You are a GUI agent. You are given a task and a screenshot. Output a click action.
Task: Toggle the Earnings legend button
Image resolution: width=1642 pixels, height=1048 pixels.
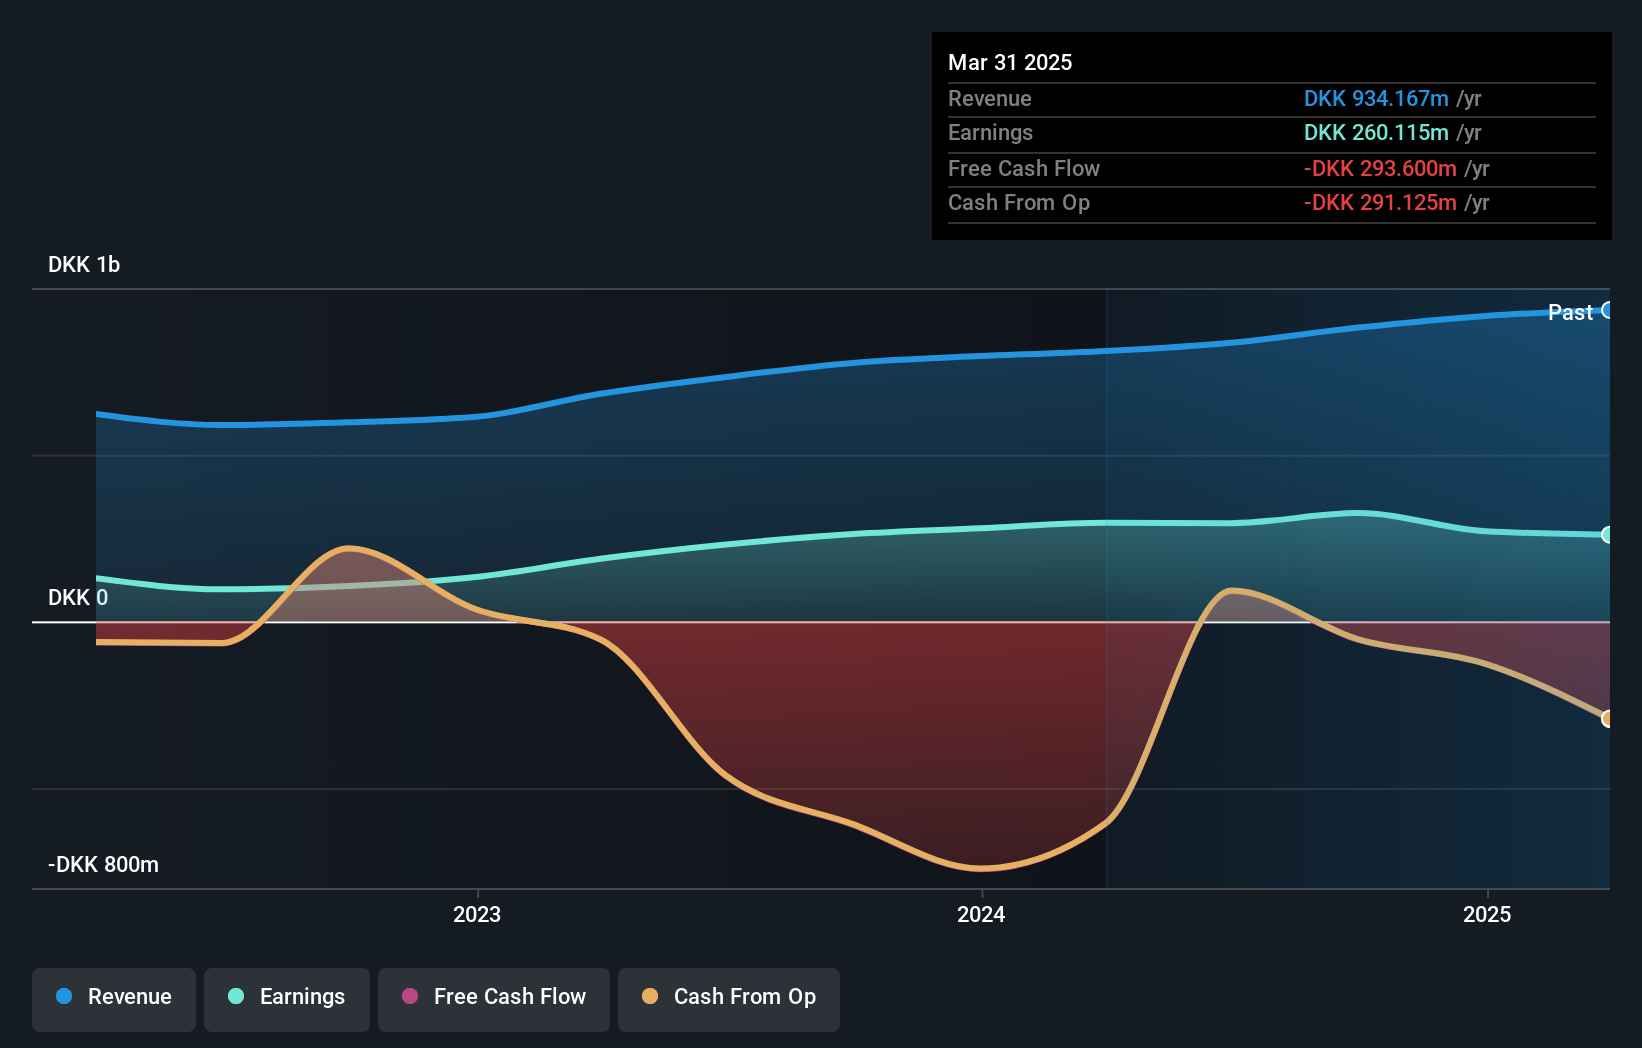pyautogui.click(x=287, y=999)
